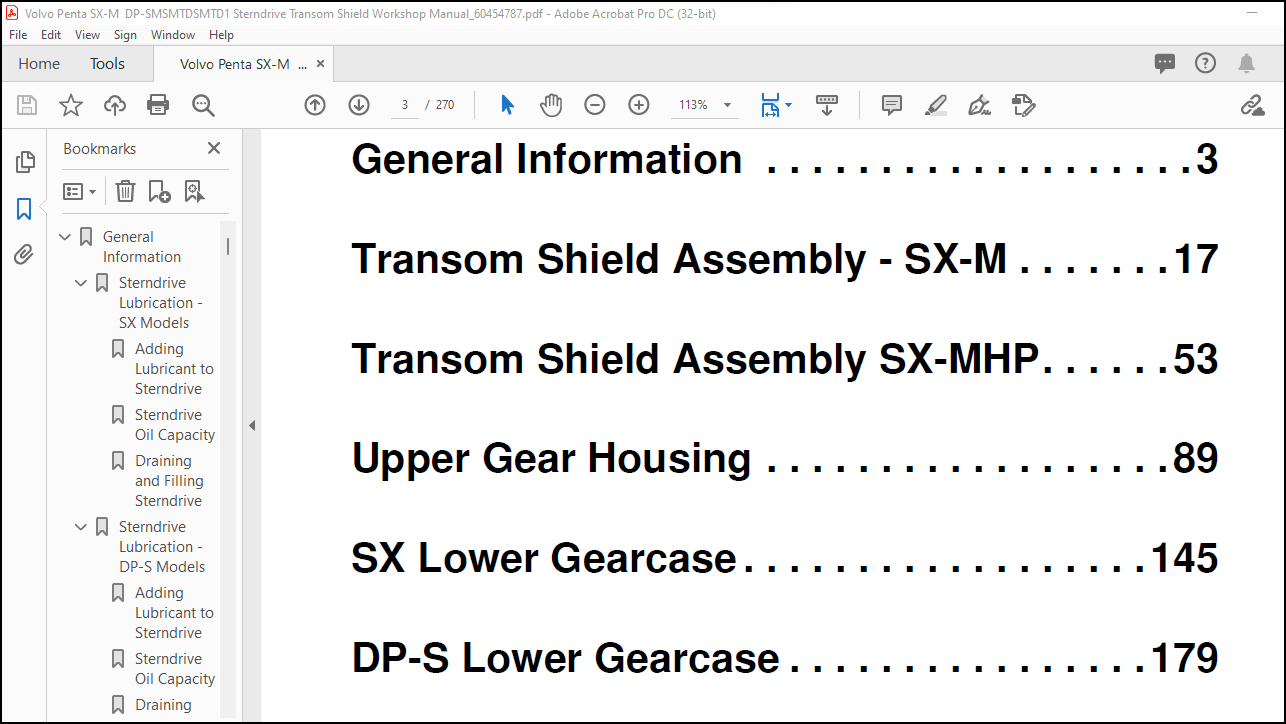
Task: Zoom in with plus icon
Action: click(639, 105)
